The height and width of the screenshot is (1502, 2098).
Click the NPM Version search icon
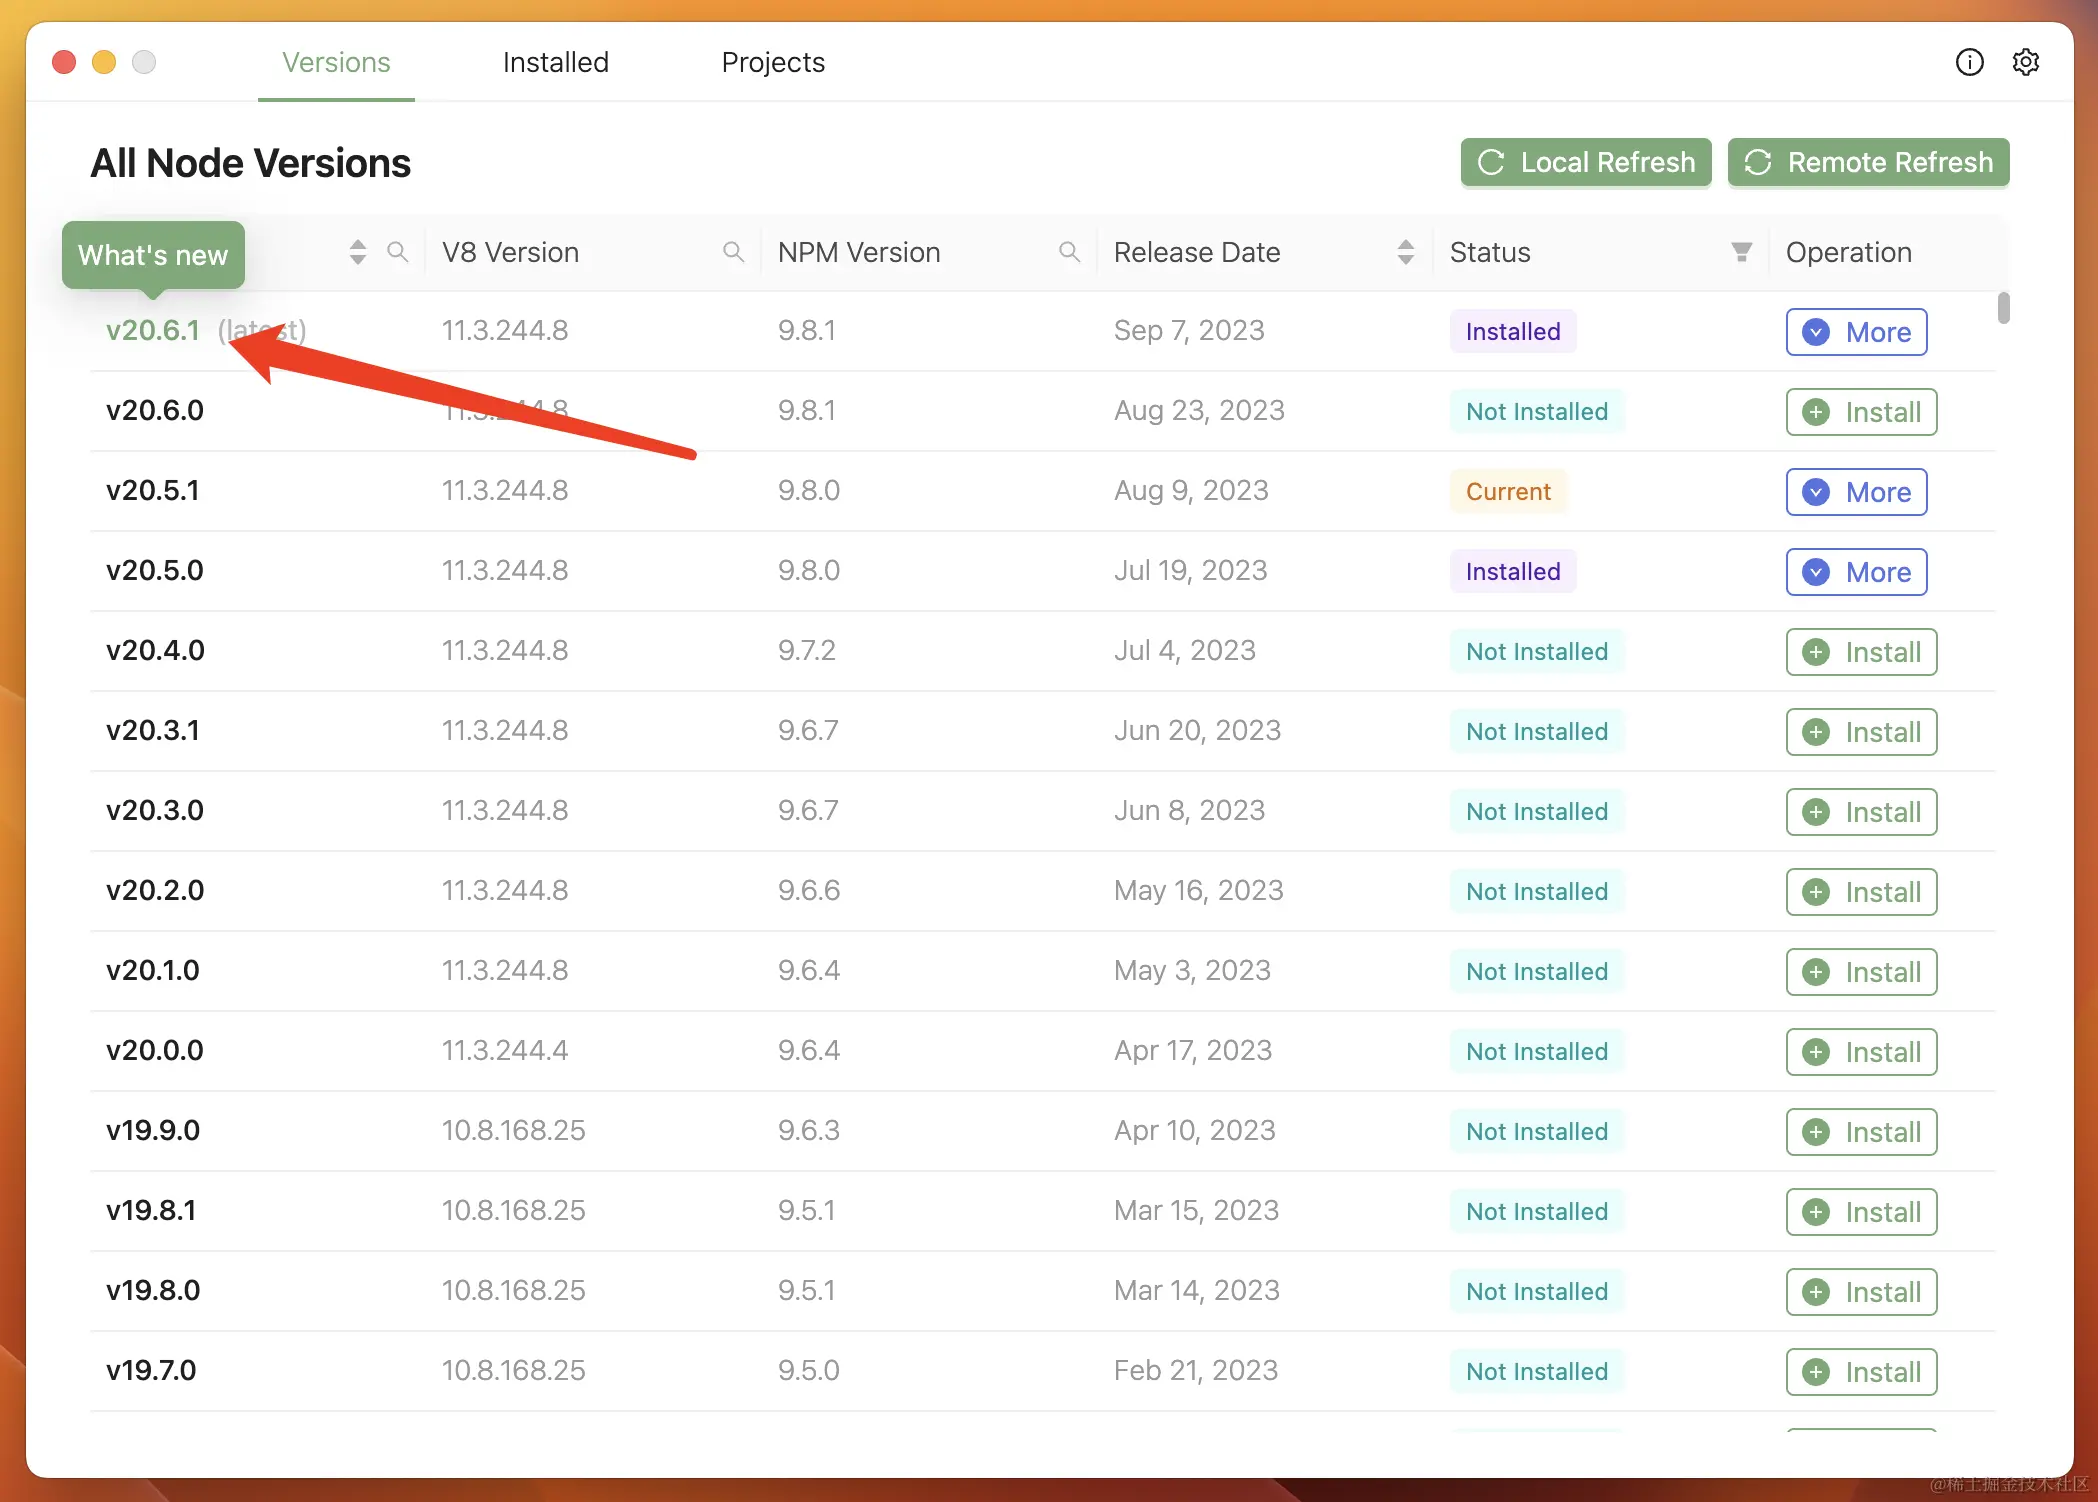(1069, 252)
